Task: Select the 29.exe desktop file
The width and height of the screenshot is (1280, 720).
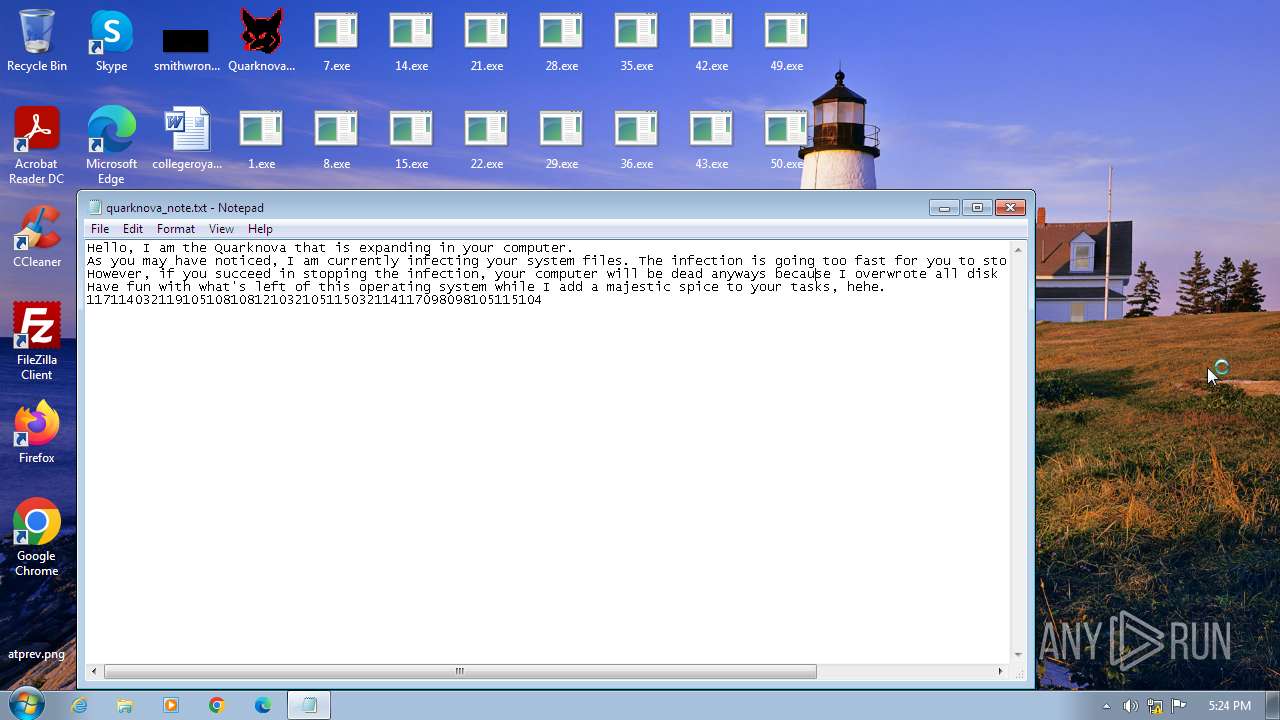Action: tap(561, 138)
